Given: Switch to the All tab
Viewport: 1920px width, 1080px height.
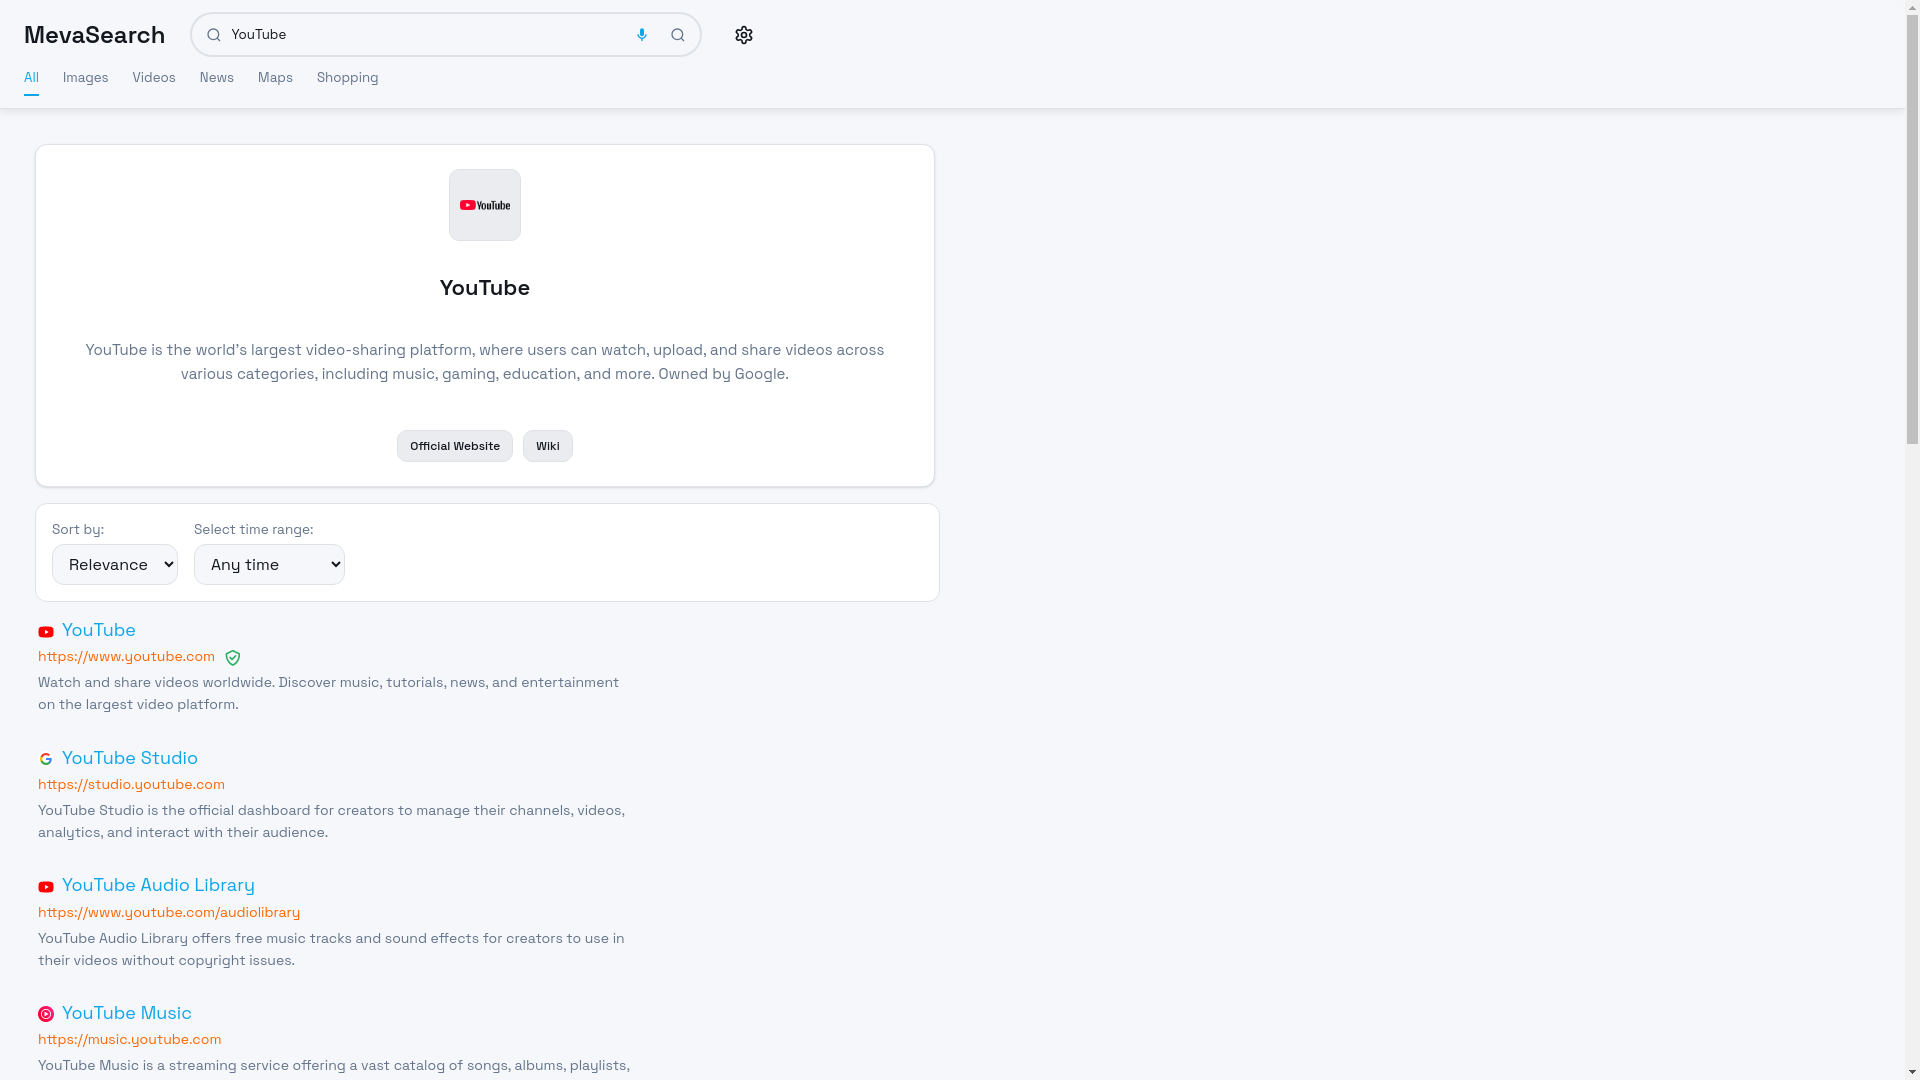Looking at the screenshot, I should [x=31, y=78].
